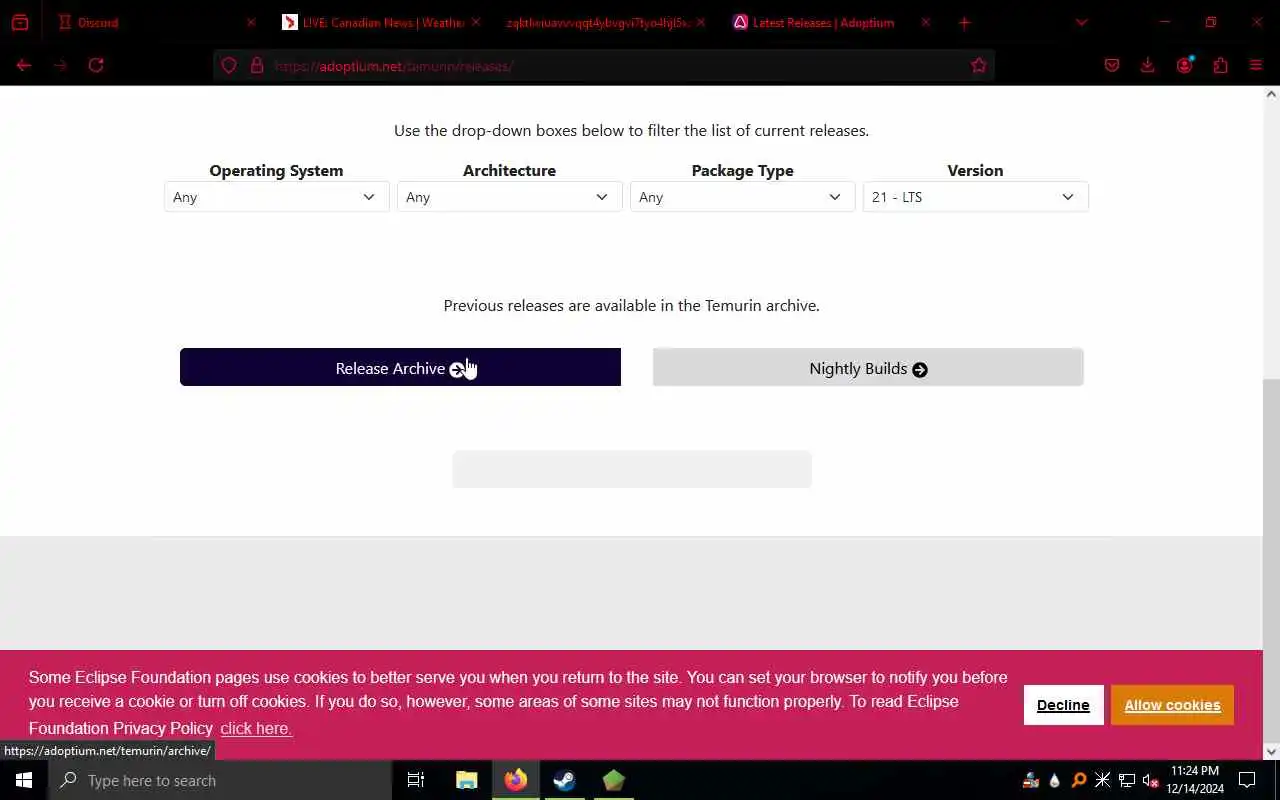Open the Extensions puzzle icon
The height and width of the screenshot is (800, 1280).
1221,65
